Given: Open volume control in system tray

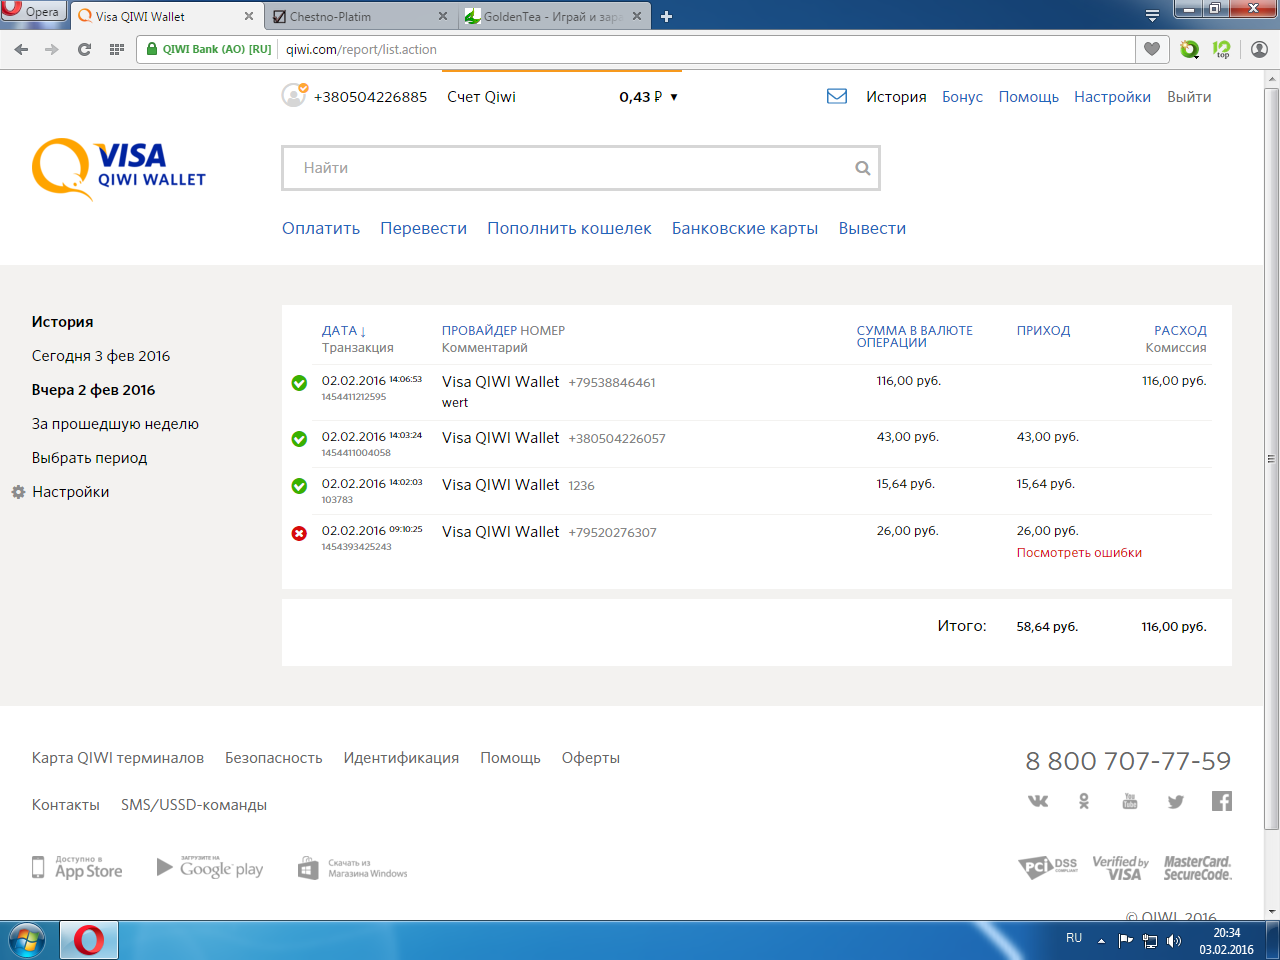Looking at the screenshot, I should pyautogui.click(x=1174, y=941).
